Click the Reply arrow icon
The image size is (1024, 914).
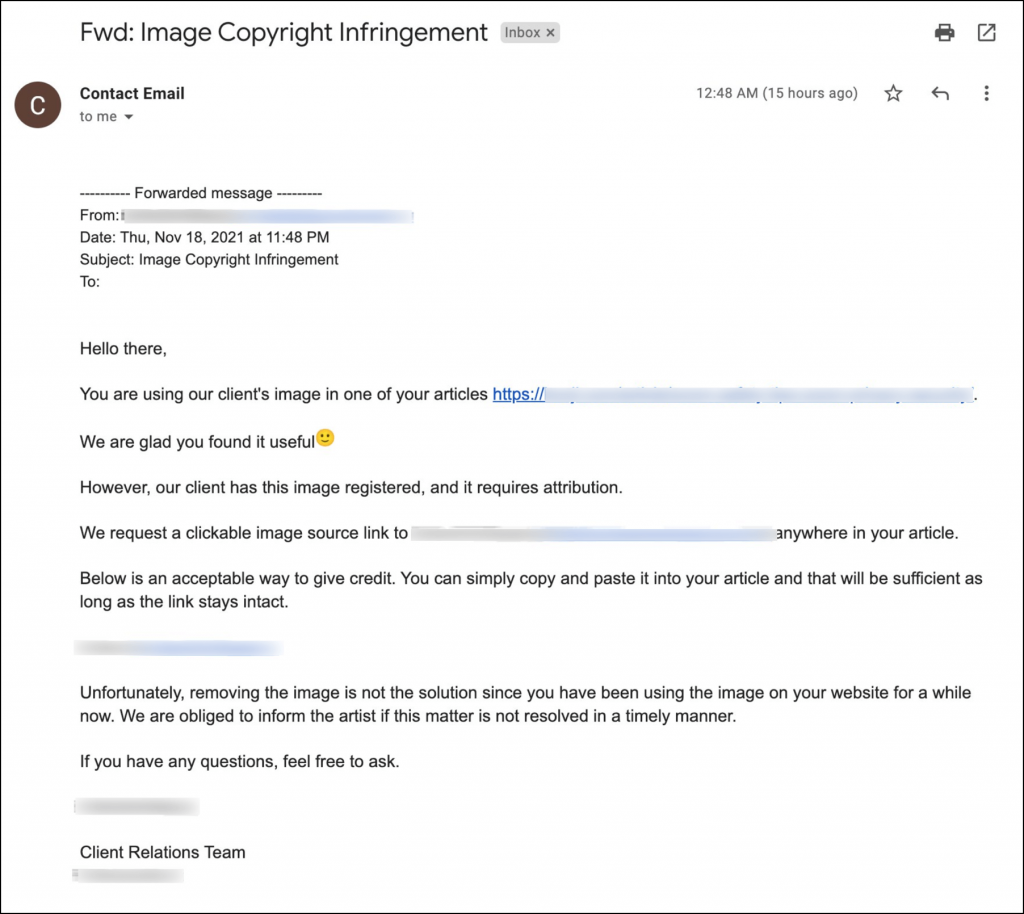[939, 93]
